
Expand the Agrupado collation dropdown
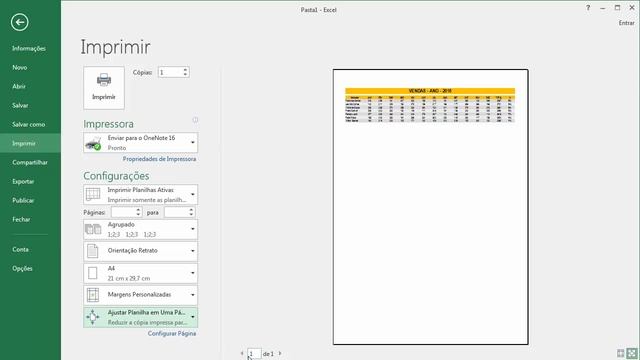pos(140,229)
